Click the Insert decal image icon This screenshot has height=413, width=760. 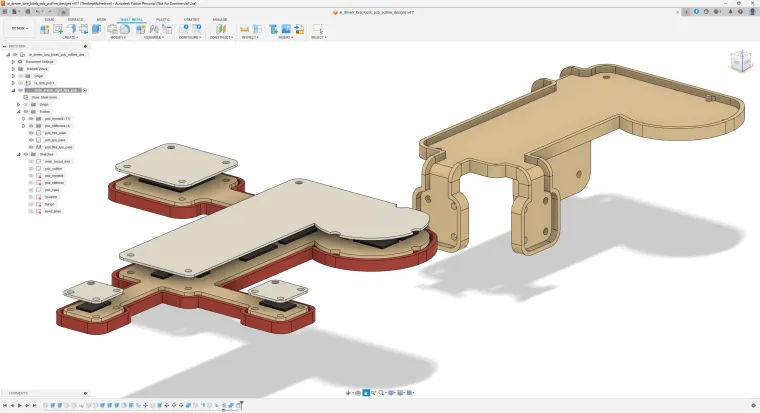(286, 29)
